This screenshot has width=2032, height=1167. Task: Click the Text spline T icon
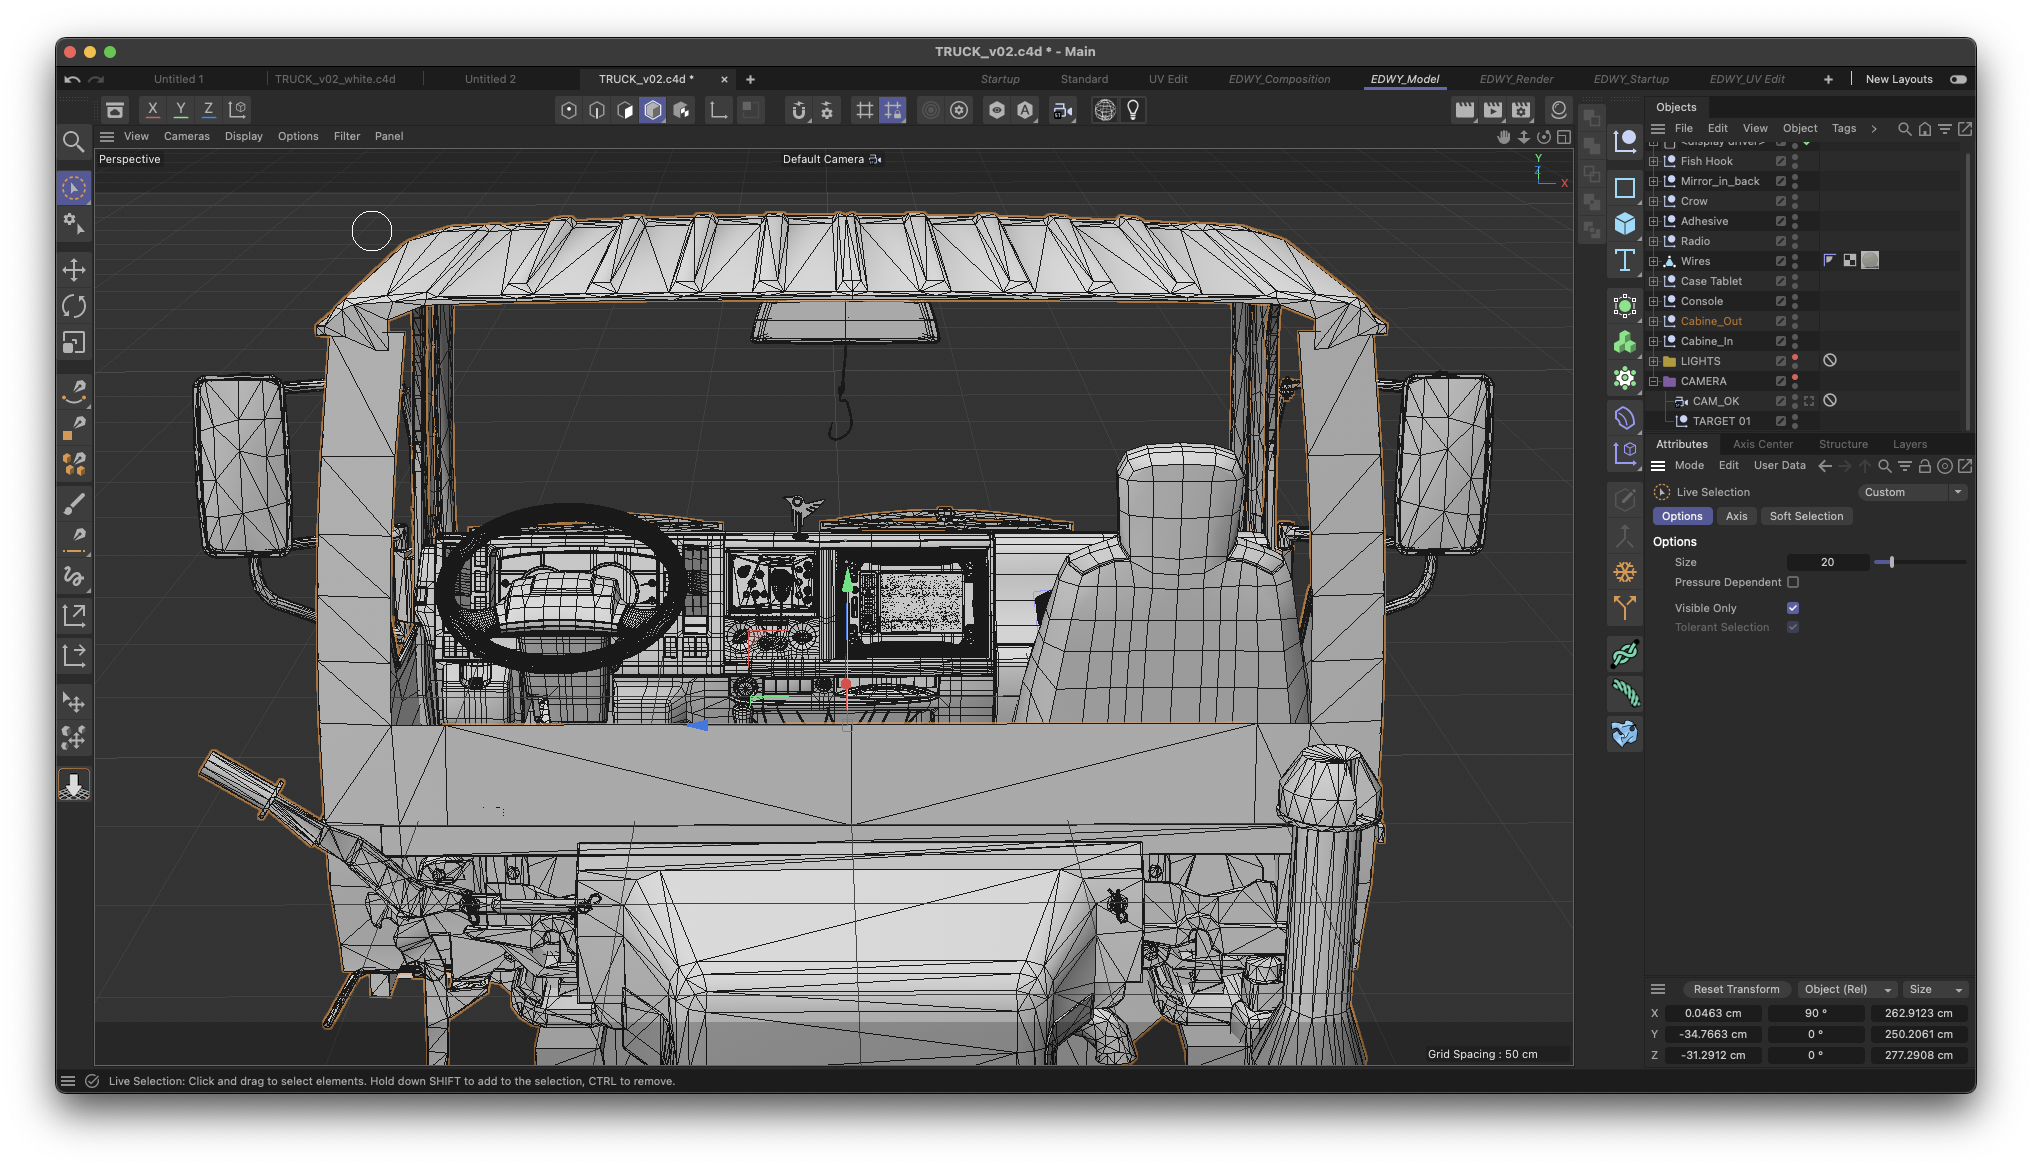1625,261
